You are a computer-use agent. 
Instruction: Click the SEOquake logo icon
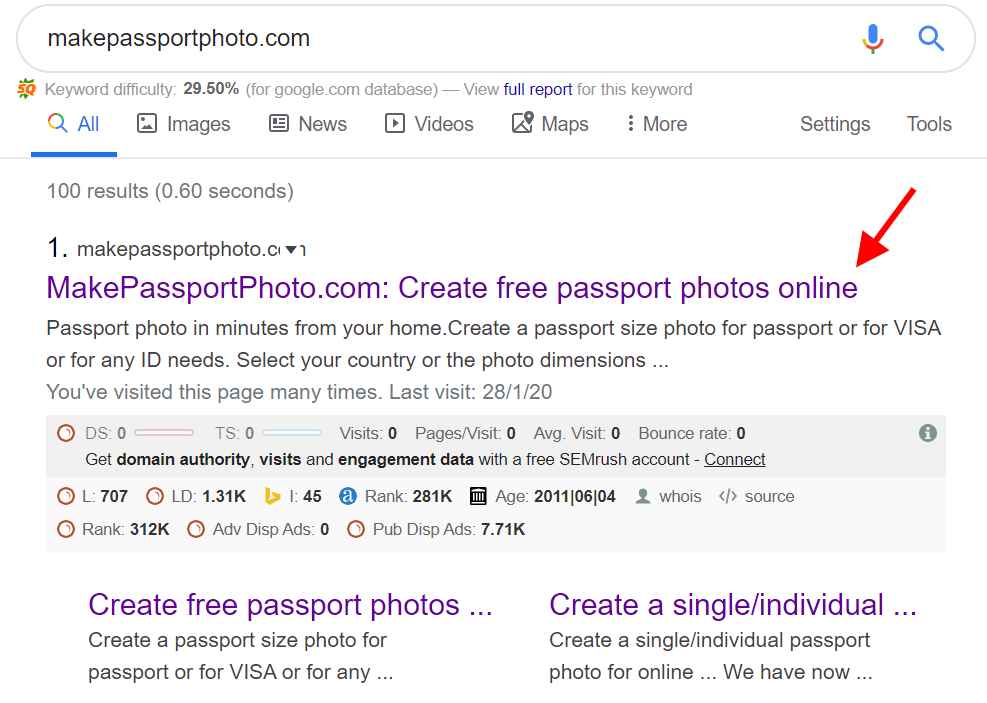pos(27,89)
